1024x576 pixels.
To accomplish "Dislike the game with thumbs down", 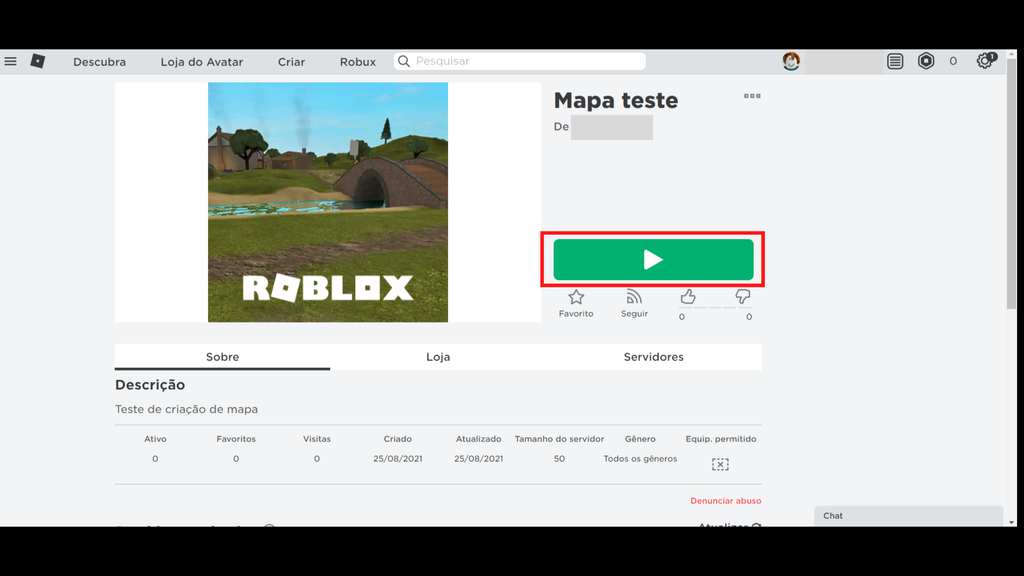I will coord(743,298).
